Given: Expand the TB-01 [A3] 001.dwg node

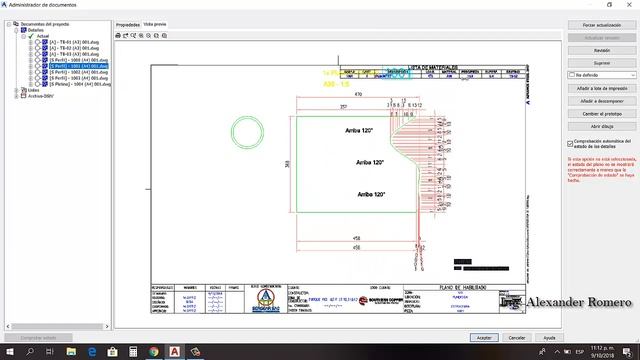Looking at the screenshot, I should (x=31, y=42).
